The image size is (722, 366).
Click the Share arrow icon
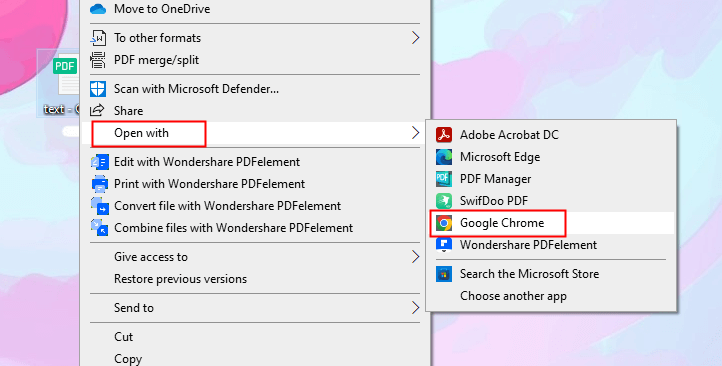97,110
